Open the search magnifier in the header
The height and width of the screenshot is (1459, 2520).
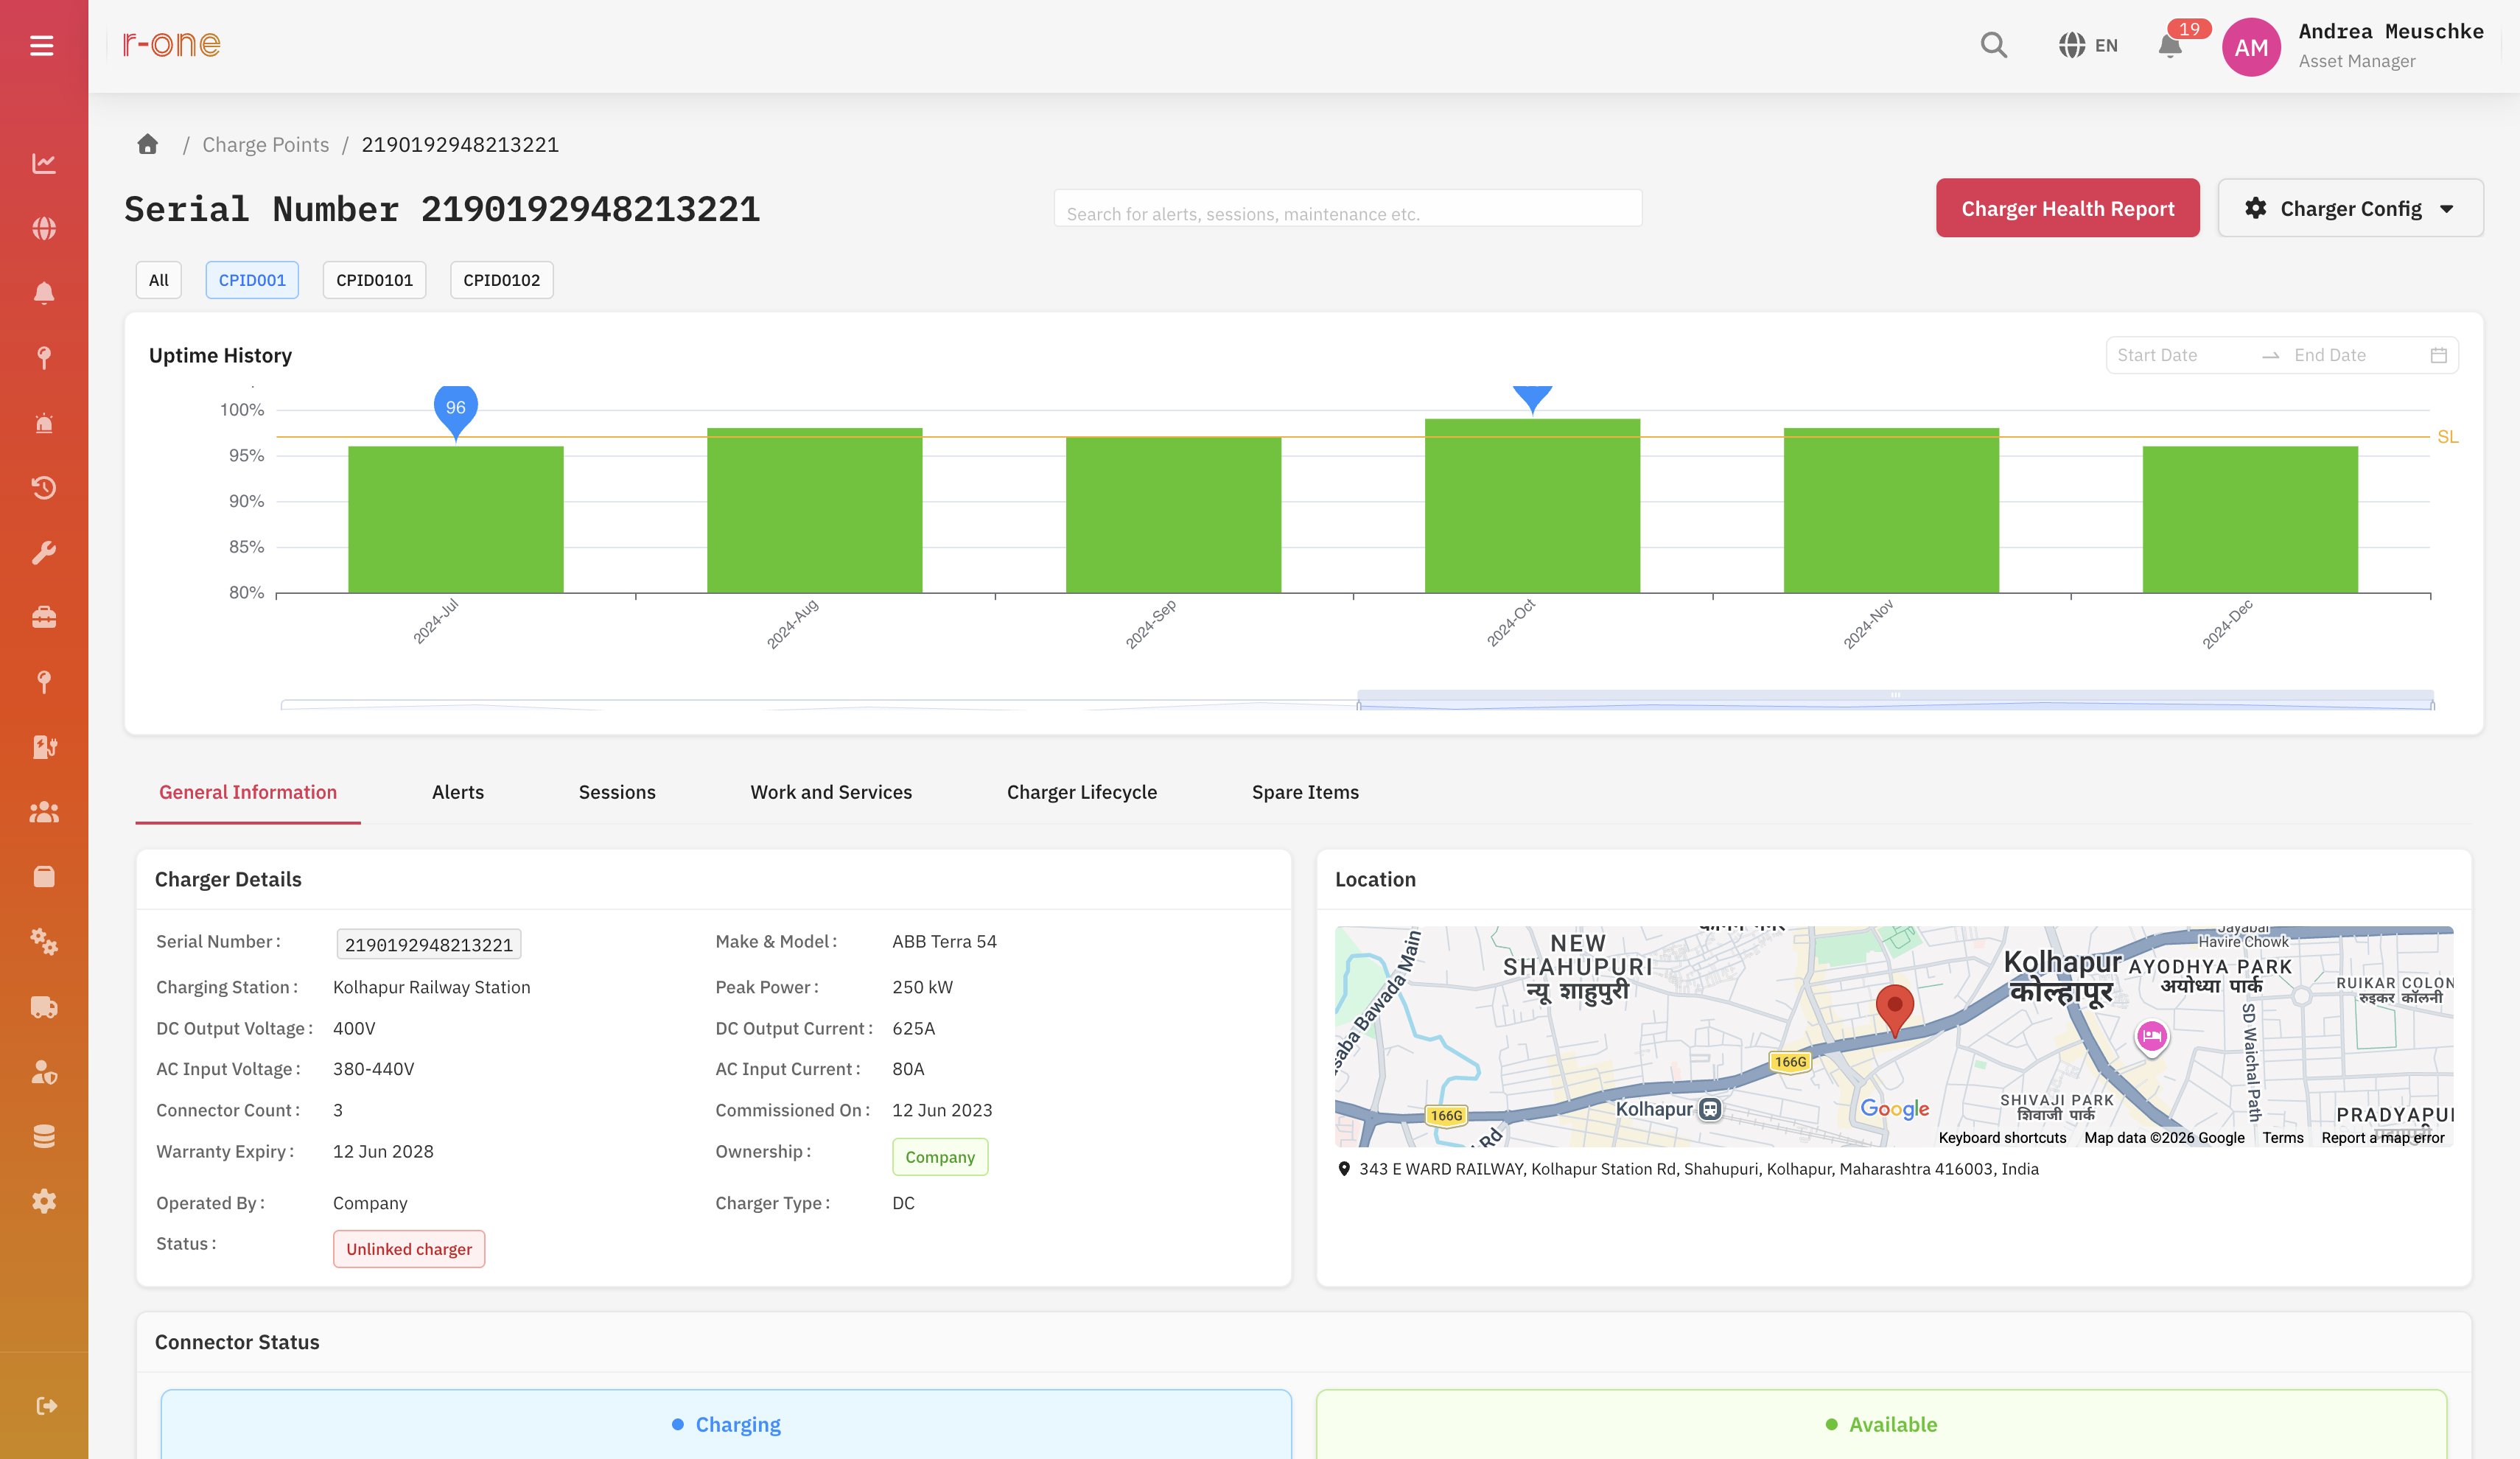[1993, 45]
